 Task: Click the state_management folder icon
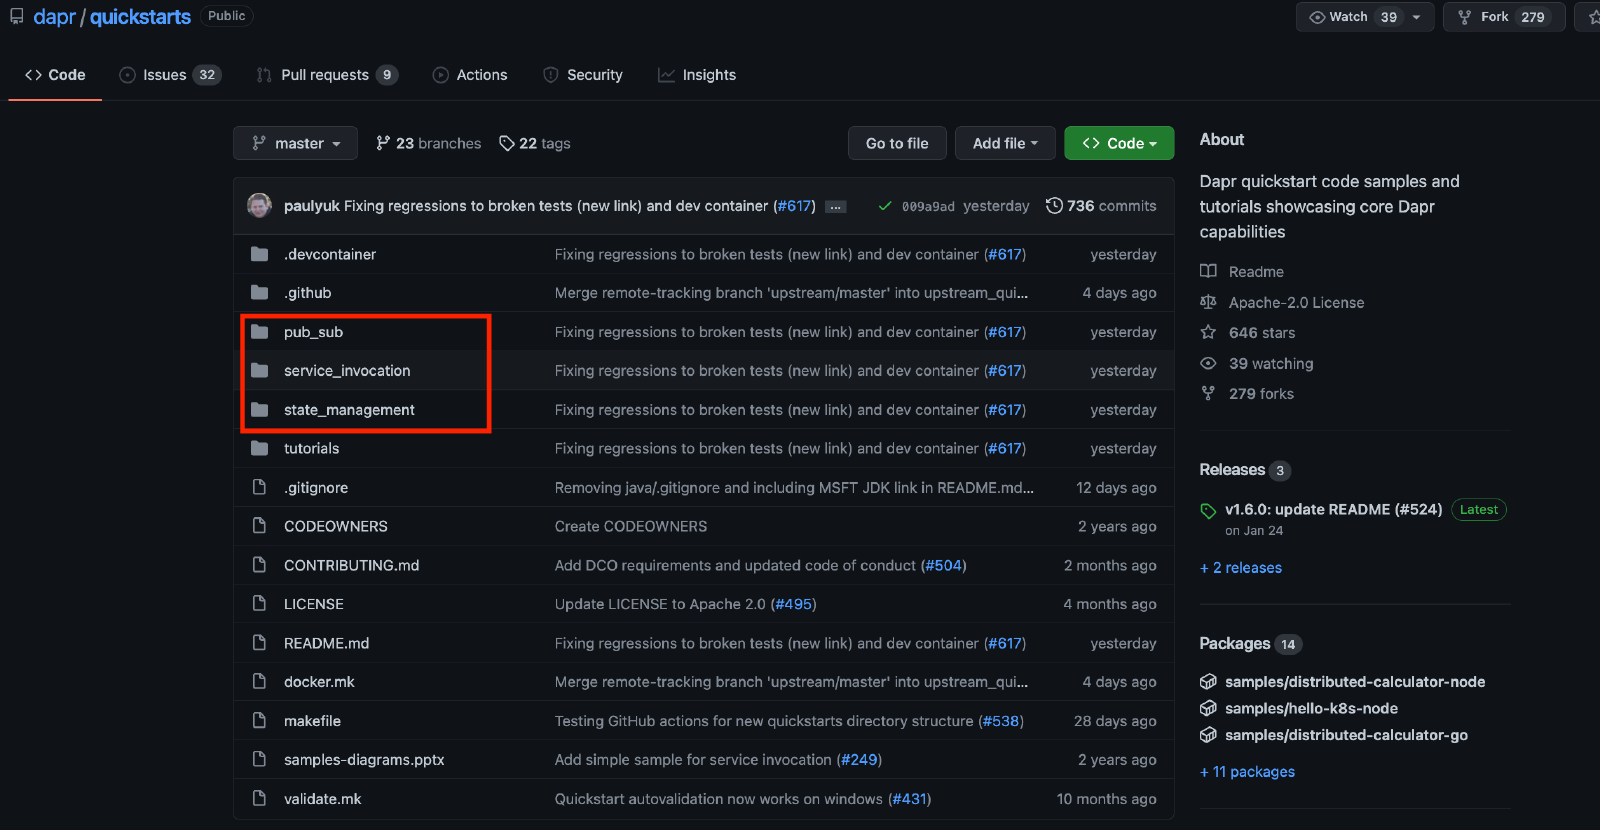pyautogui.click(x=260, y=410)
